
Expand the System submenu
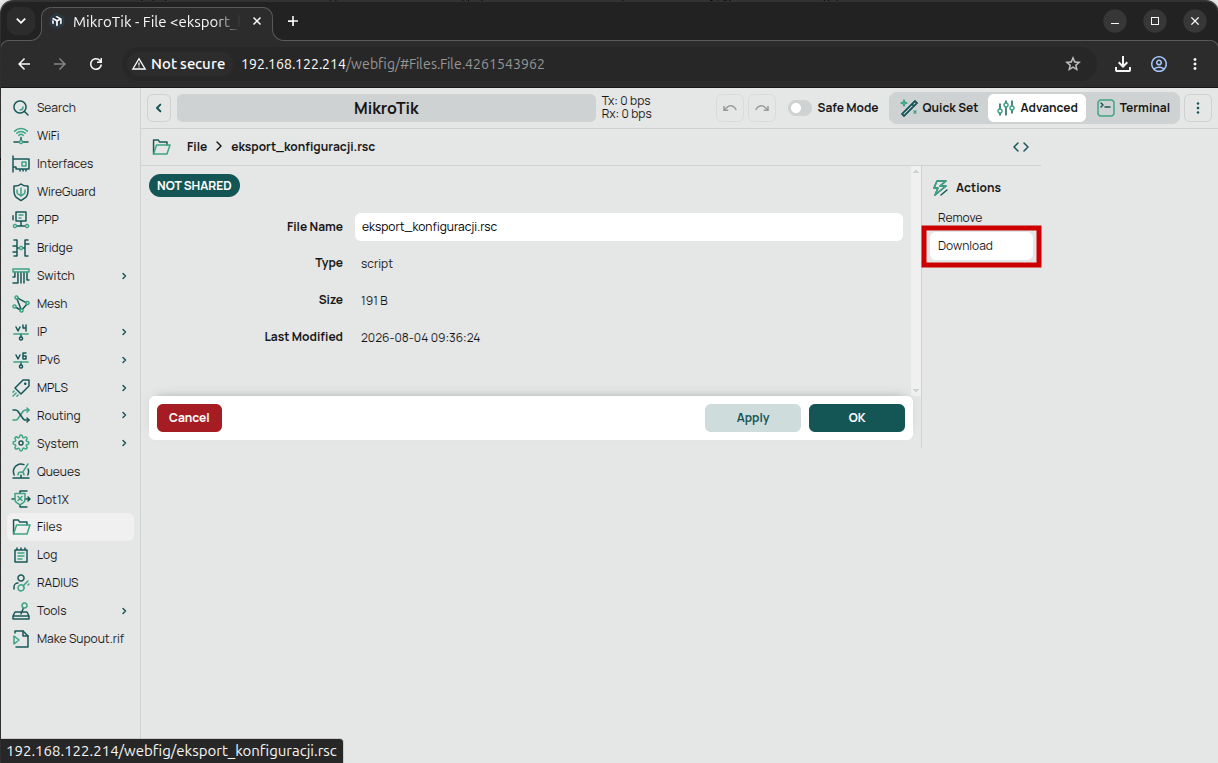click(x=124, y=444)
